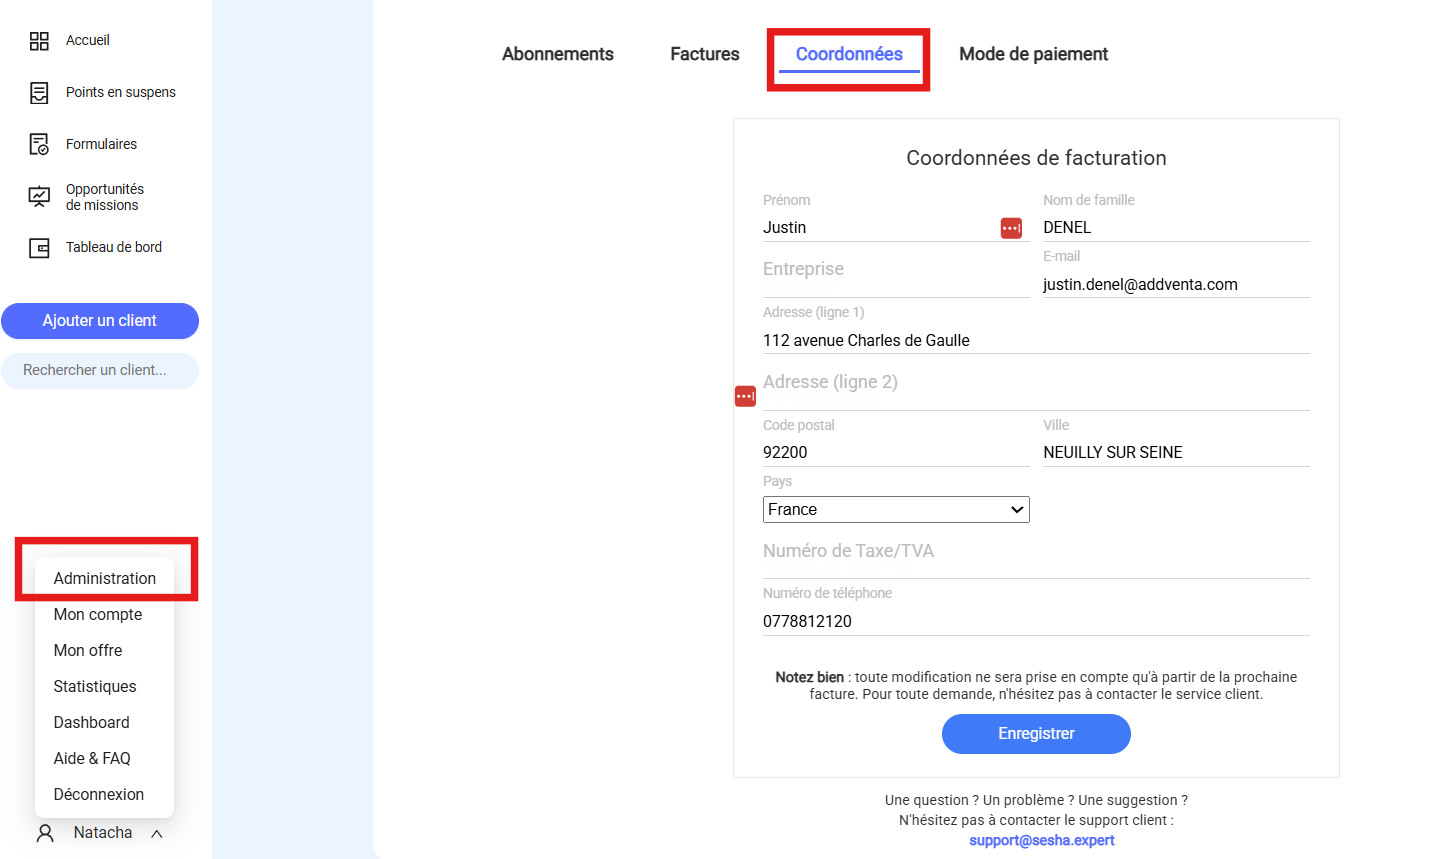This screenshot has width=1446, height=859.
Task: Collapse the Natacha user menu chevron
Action: coord(157,834)
